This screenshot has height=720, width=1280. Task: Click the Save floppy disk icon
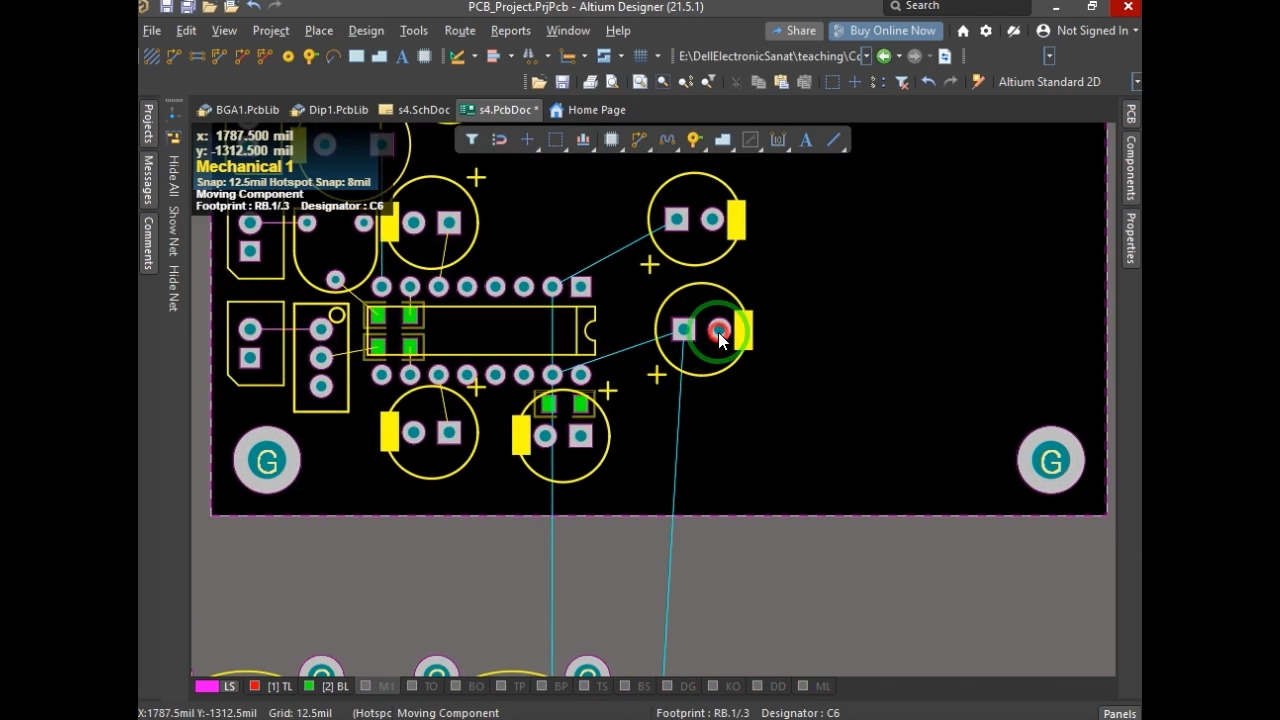tap(562, 82)
